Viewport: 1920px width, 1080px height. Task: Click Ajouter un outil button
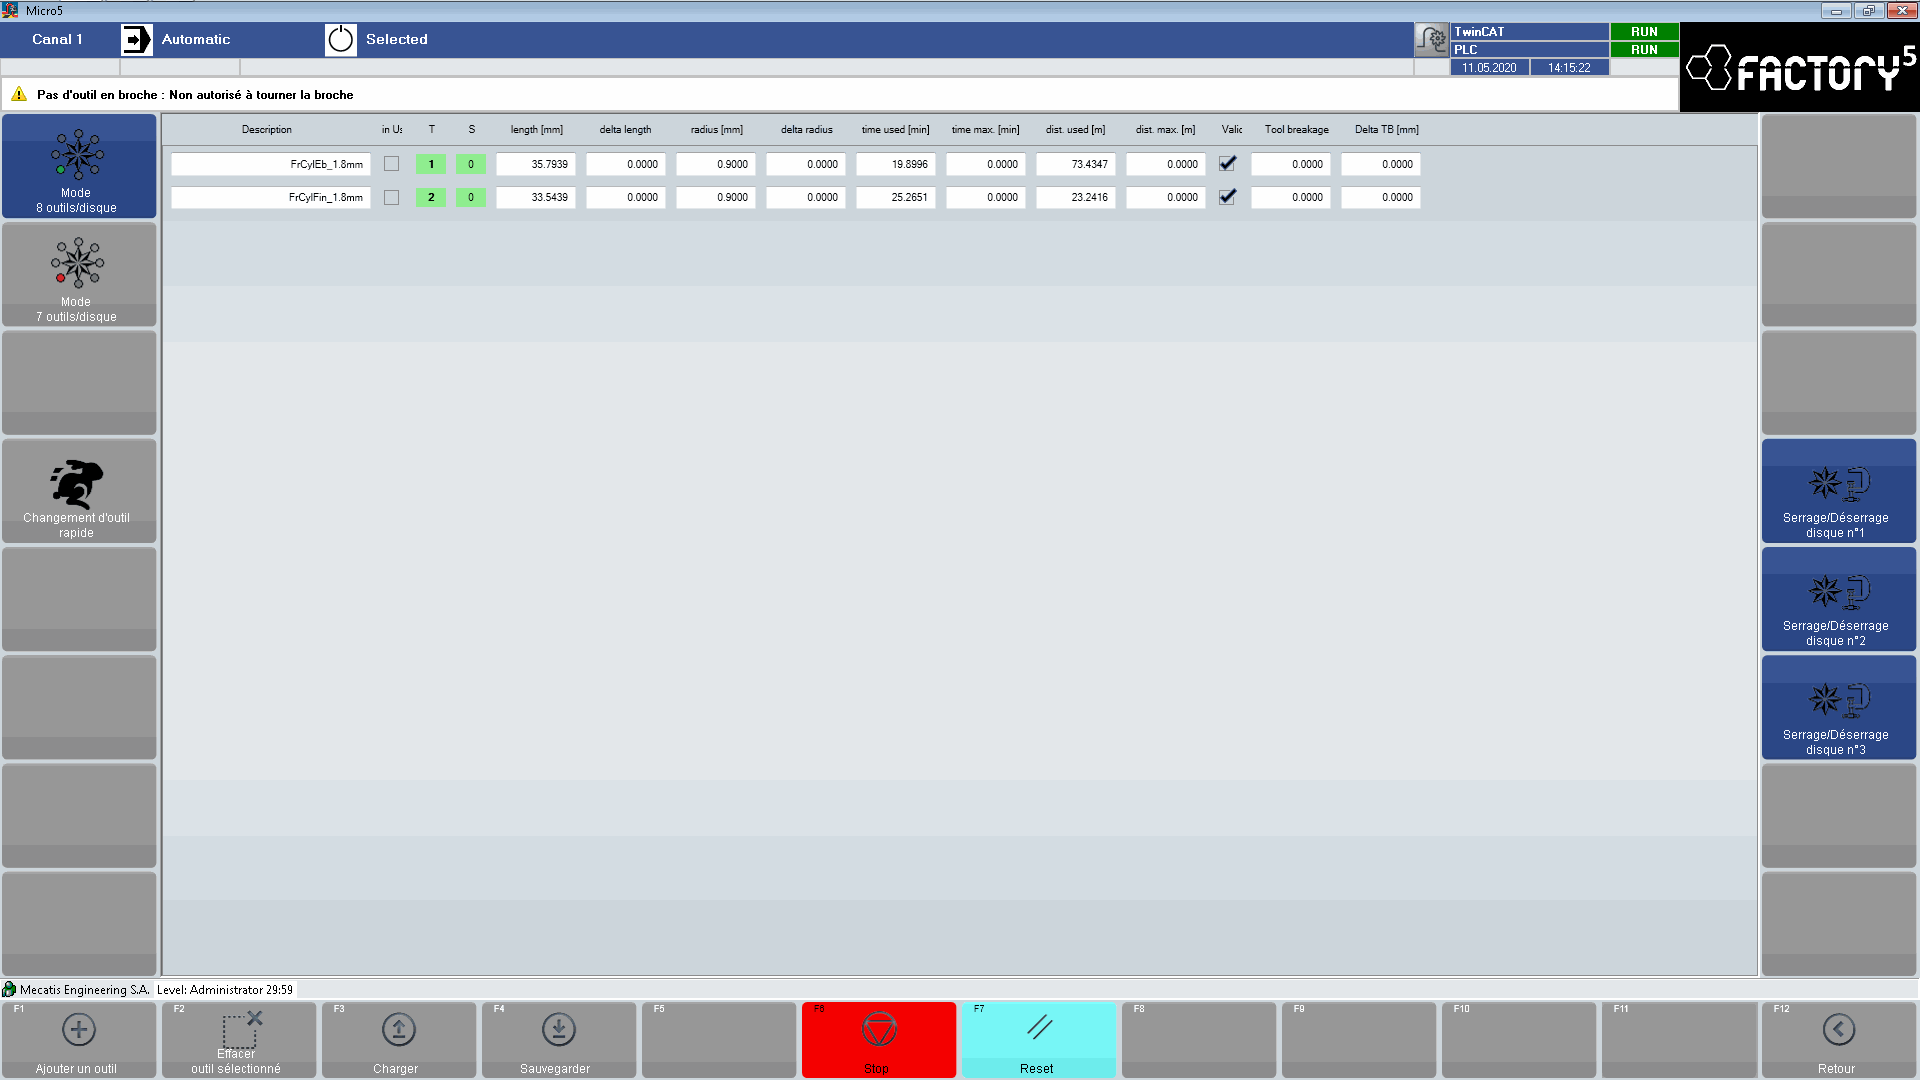click(79, 1040)
